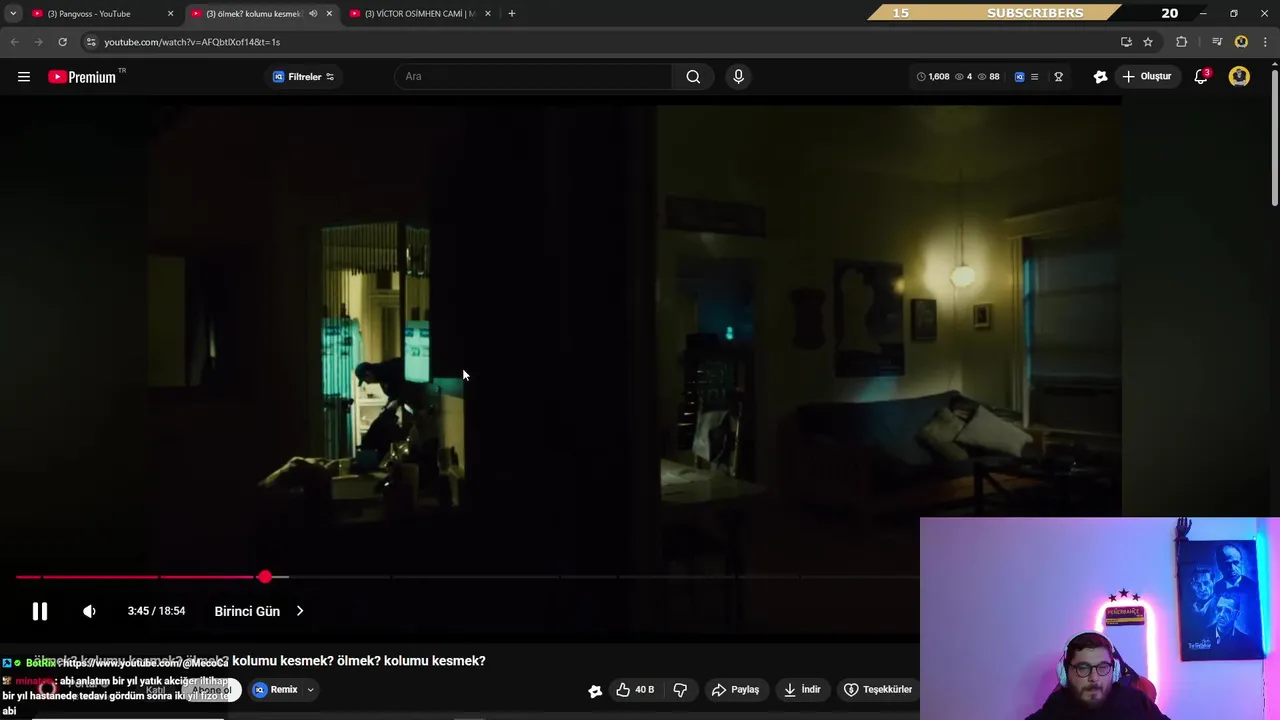Expand the Remix dropdown arrow
The image size is (1280, 720).
click(x=310, y=690)
